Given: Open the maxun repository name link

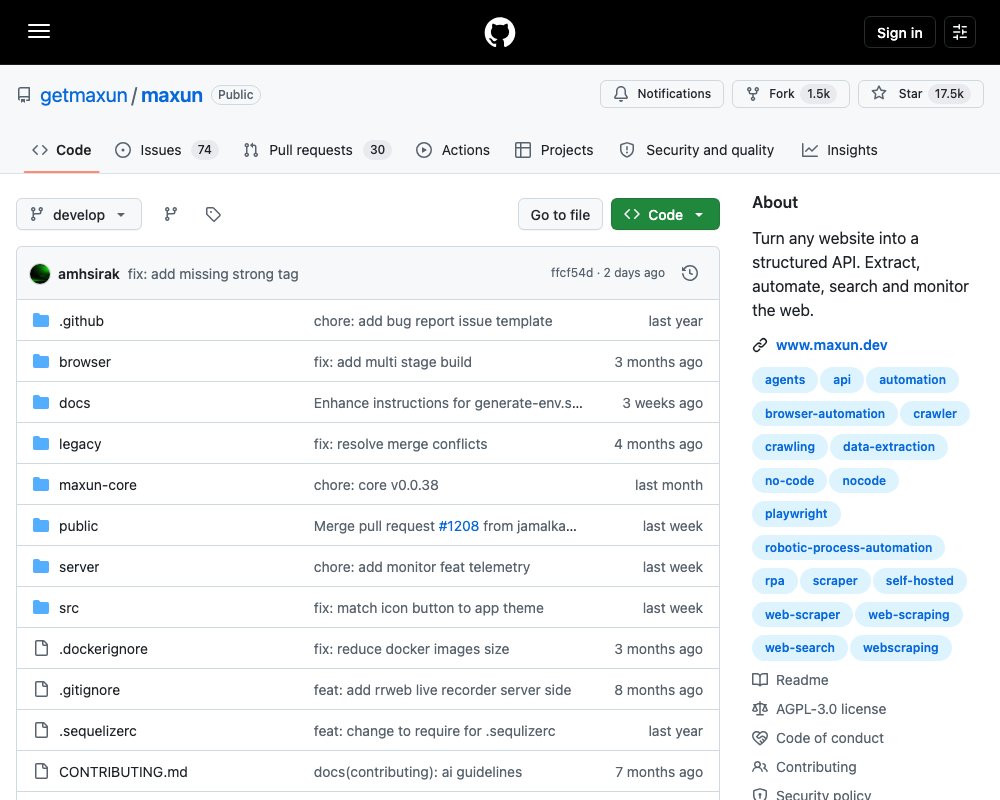Looking at the screenshot, I should tap(172, 95).
